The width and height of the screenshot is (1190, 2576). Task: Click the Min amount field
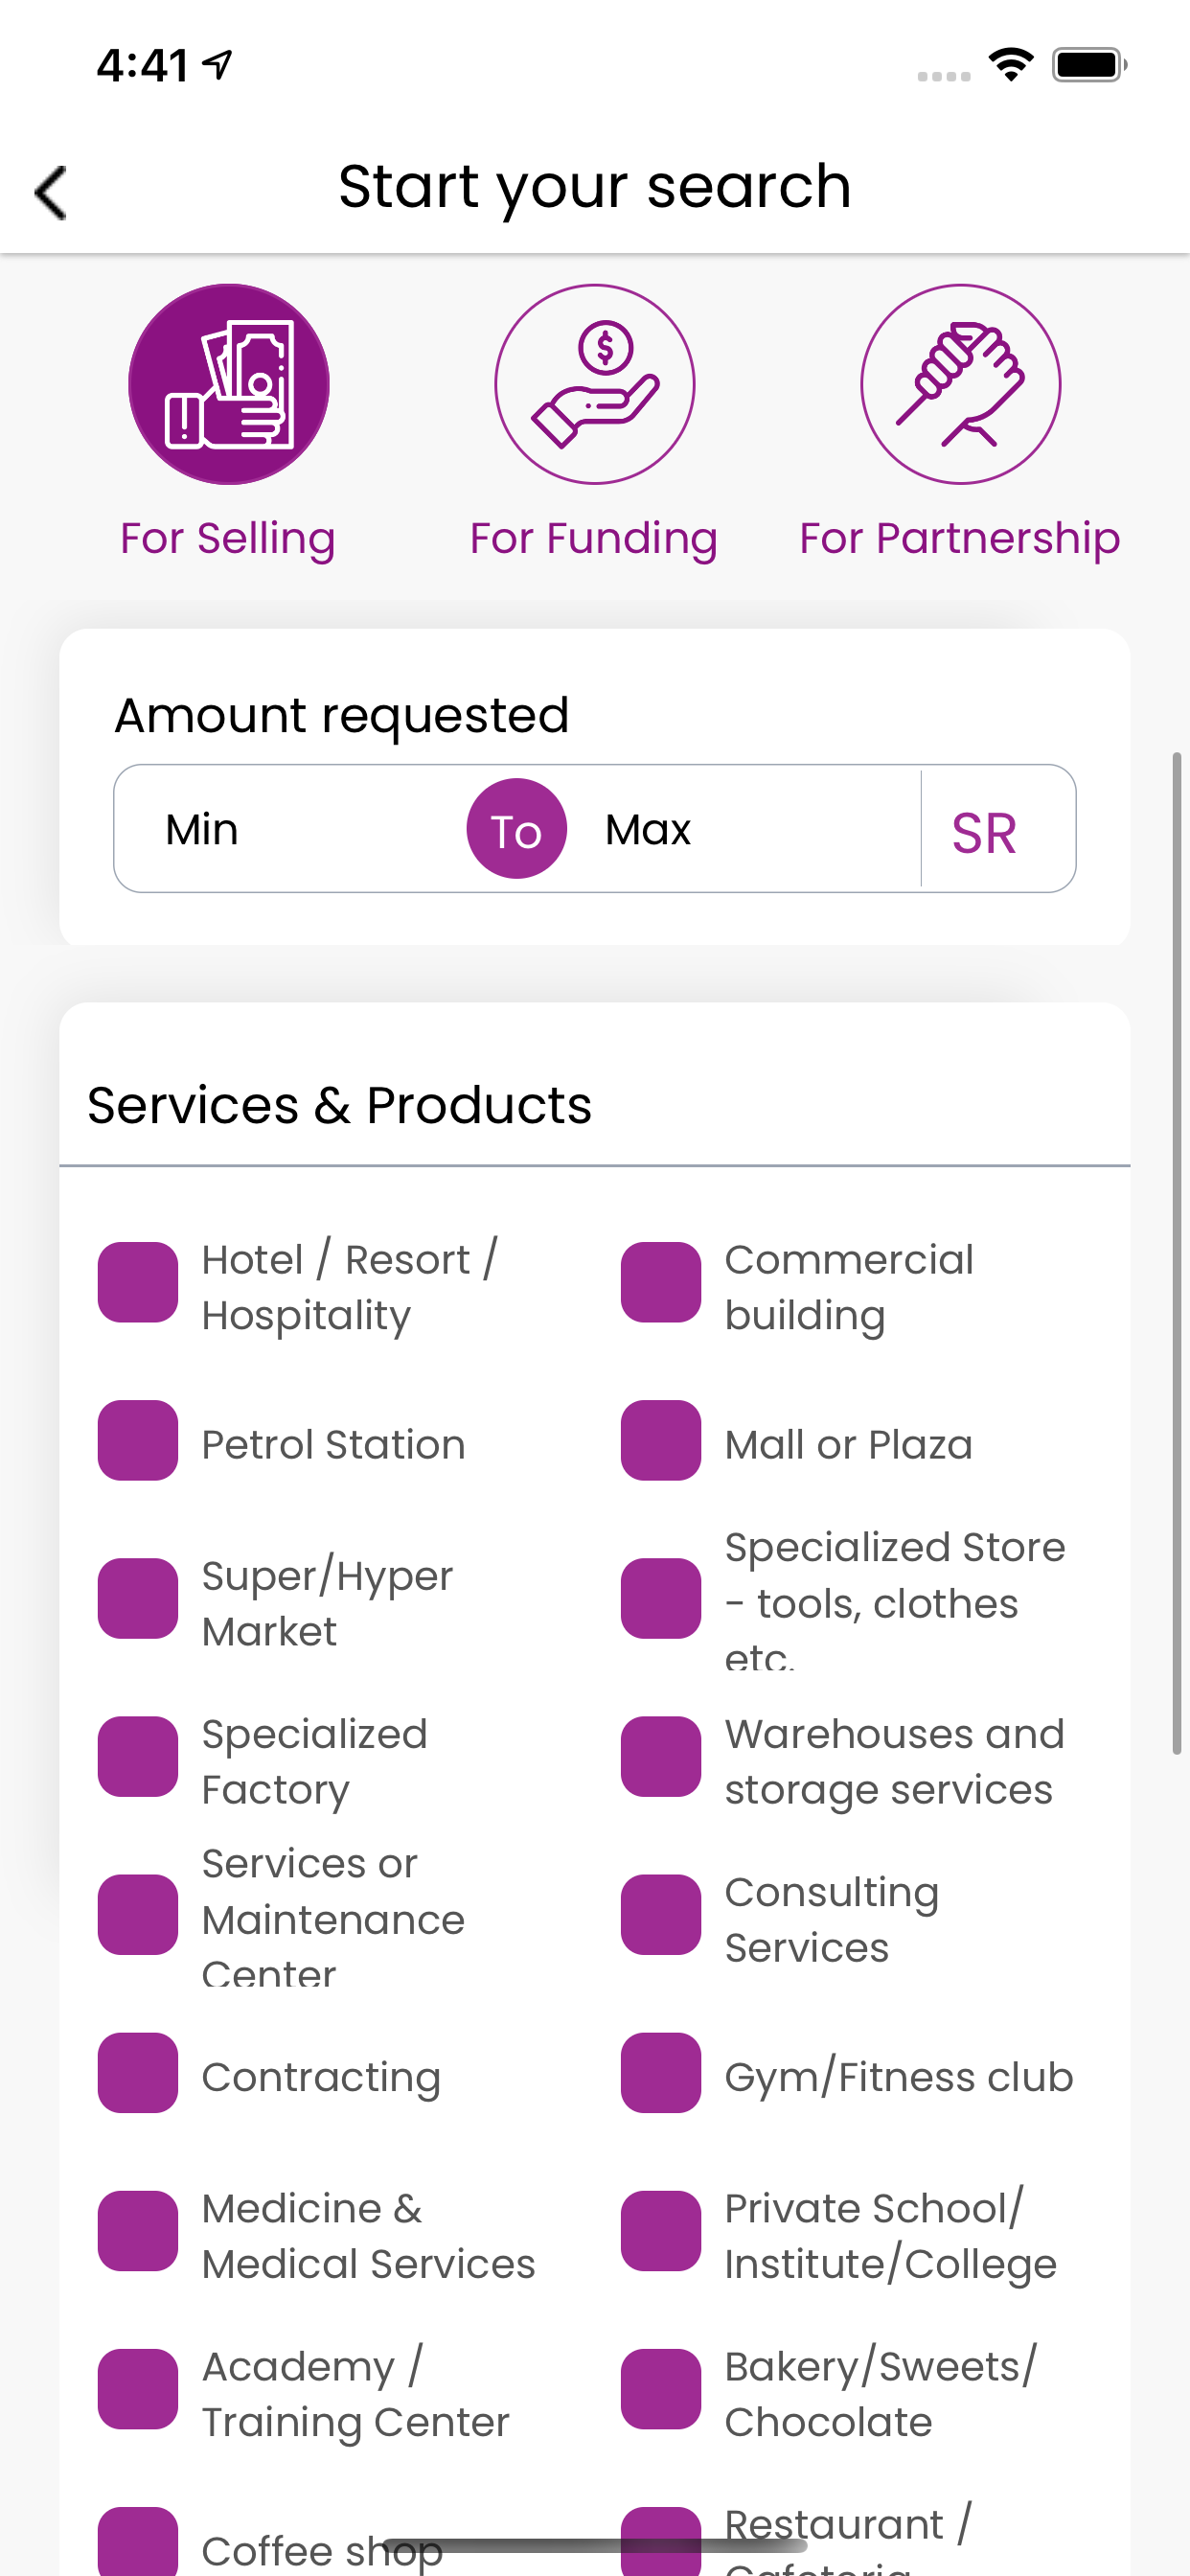tap(290, 829)
